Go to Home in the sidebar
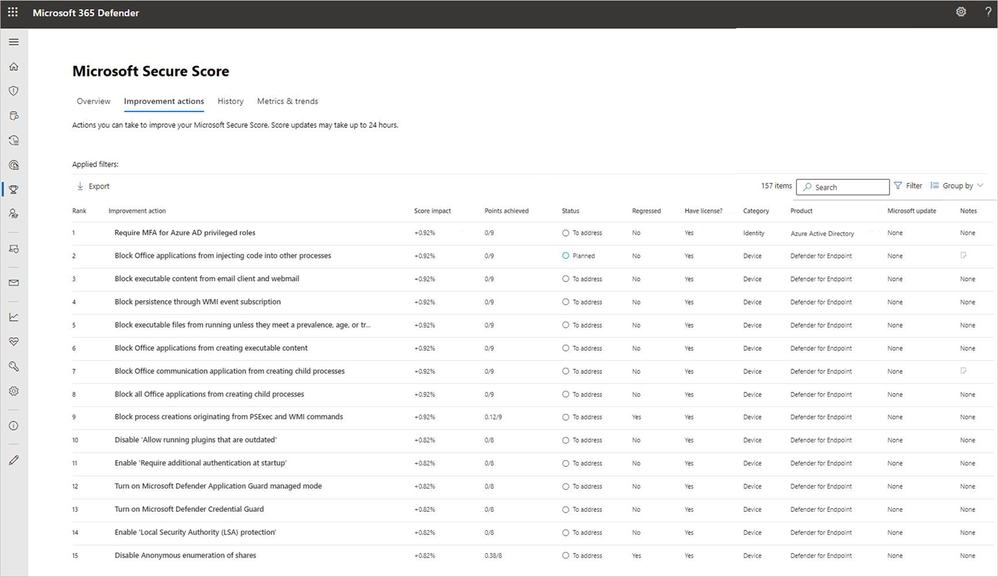Image resolution: width=998 pixels, height=577 pixels. [13, 66]
